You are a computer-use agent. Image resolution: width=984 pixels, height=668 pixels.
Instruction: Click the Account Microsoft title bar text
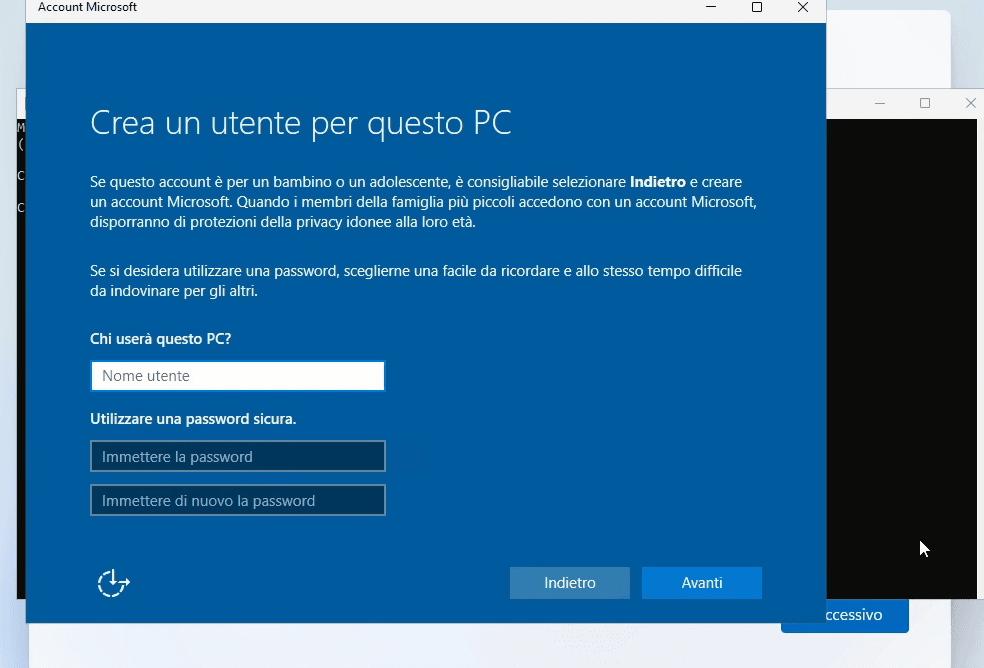(87, 8)
